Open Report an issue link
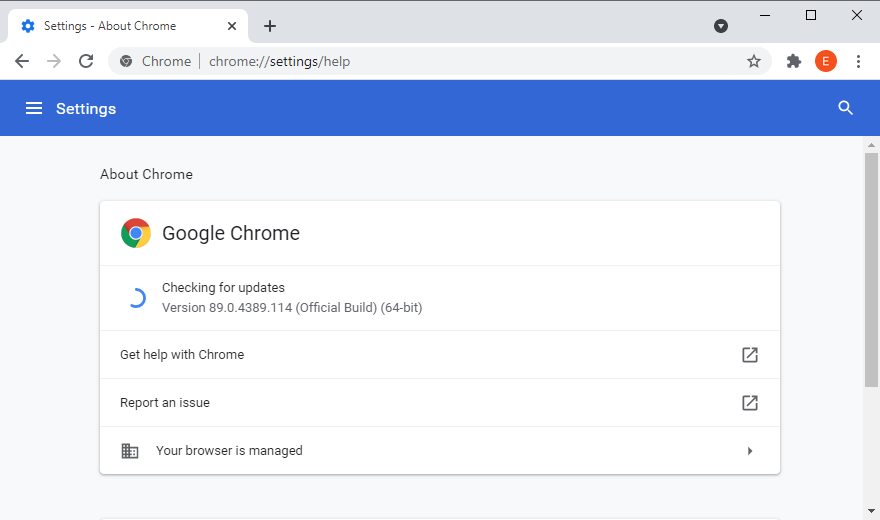 pos(165,403)
